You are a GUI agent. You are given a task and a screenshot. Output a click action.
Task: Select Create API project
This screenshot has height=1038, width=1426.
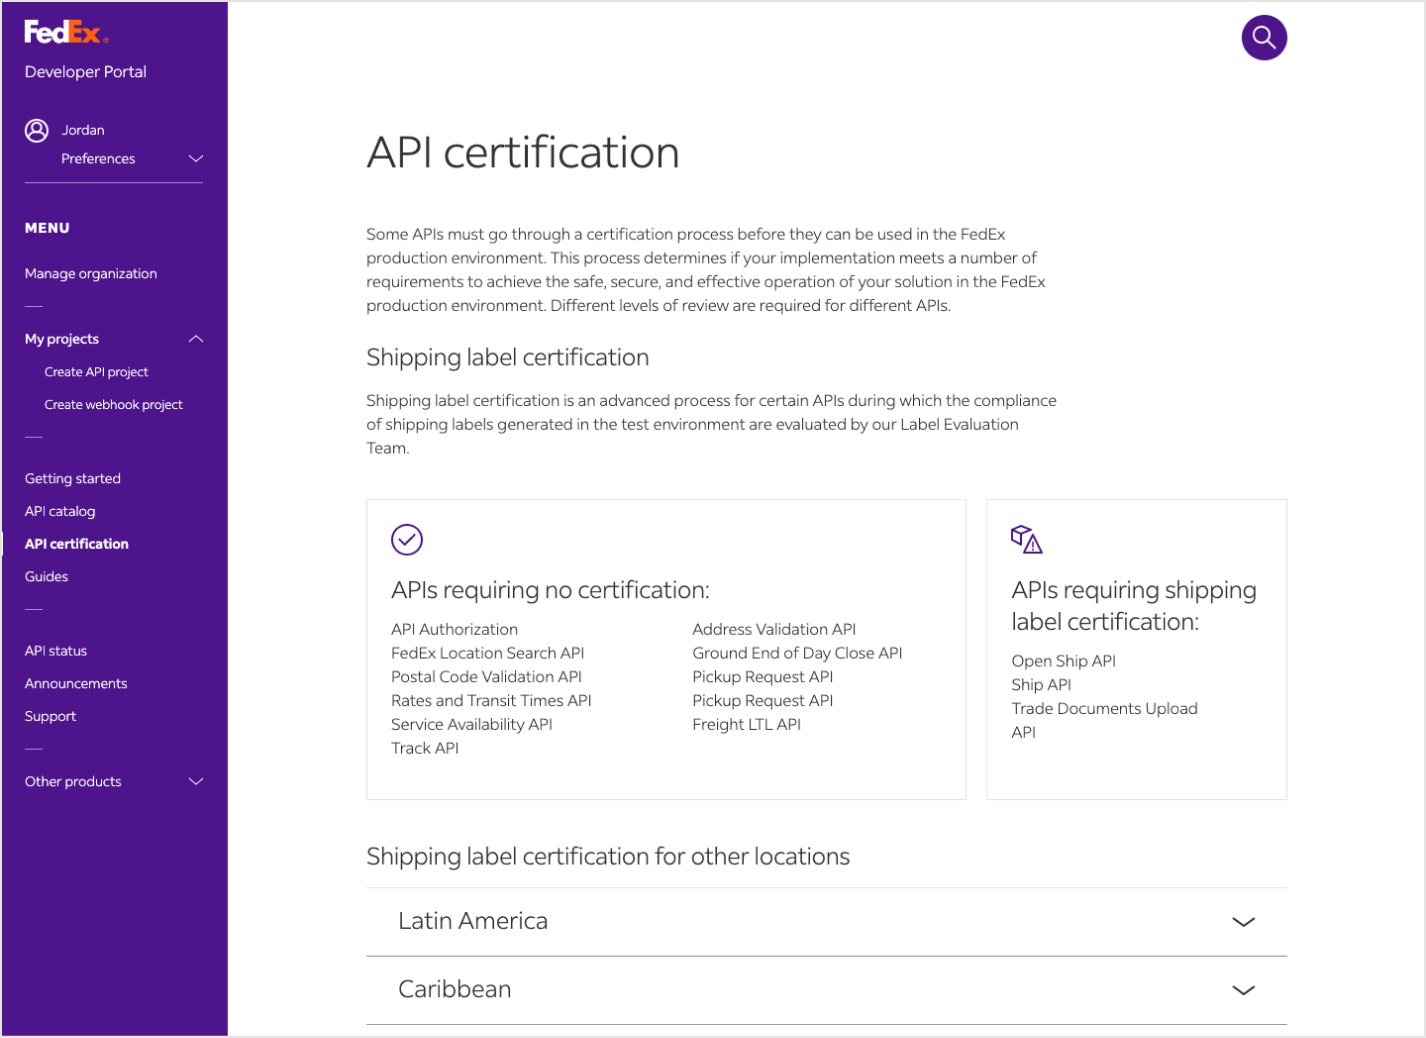click(96, 372)
